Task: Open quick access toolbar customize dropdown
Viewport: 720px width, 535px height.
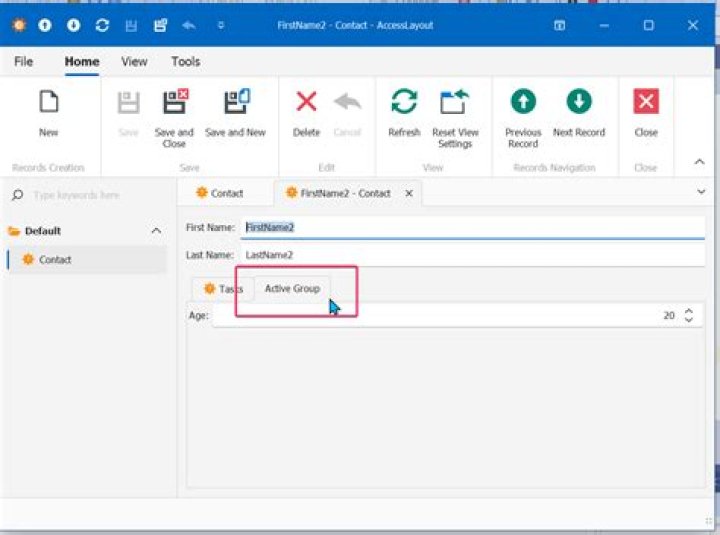Action: pyautogui.click(x=221, y=25)
